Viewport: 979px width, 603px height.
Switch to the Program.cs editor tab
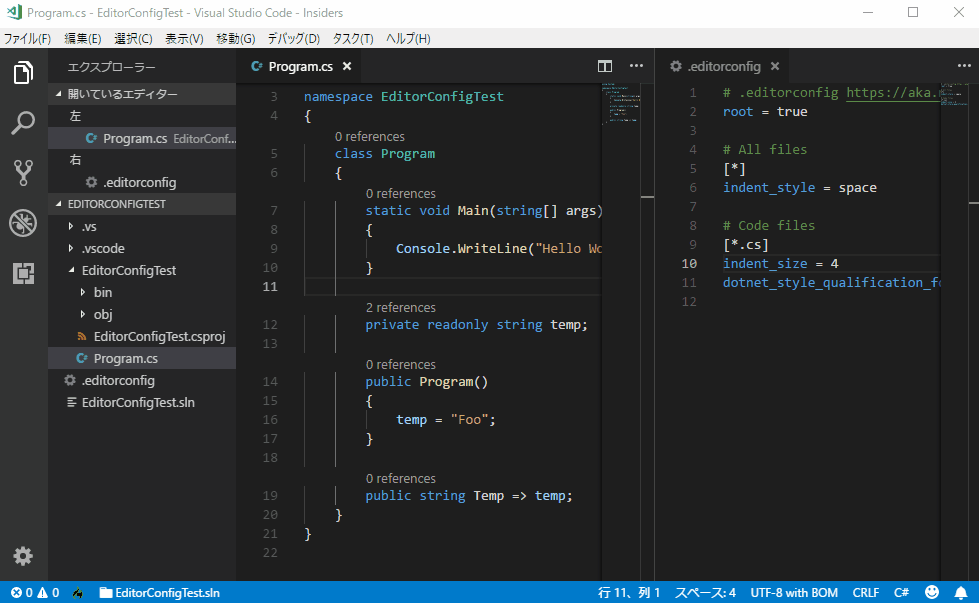point(300,66)
